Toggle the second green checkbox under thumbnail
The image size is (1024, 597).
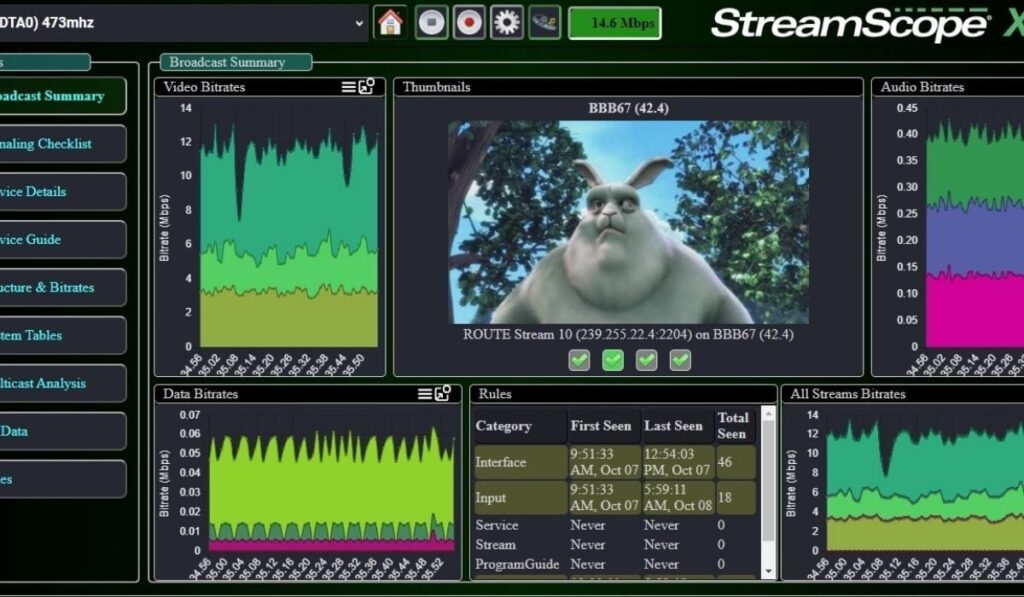click(x=613, y=360)
